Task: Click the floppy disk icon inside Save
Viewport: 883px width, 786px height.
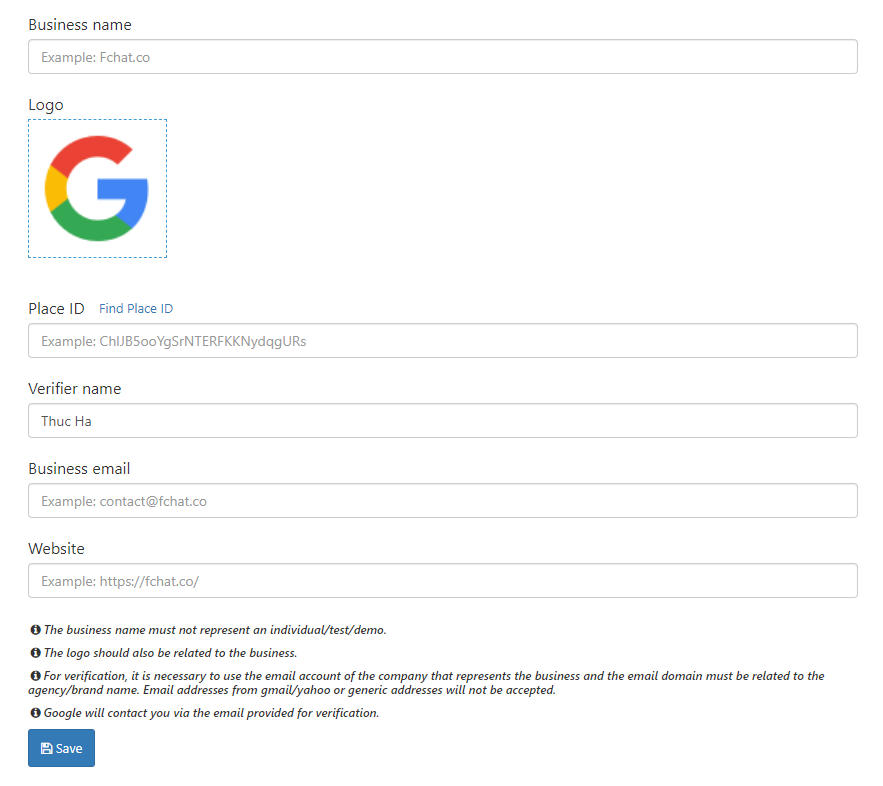Action: (47, 748)
